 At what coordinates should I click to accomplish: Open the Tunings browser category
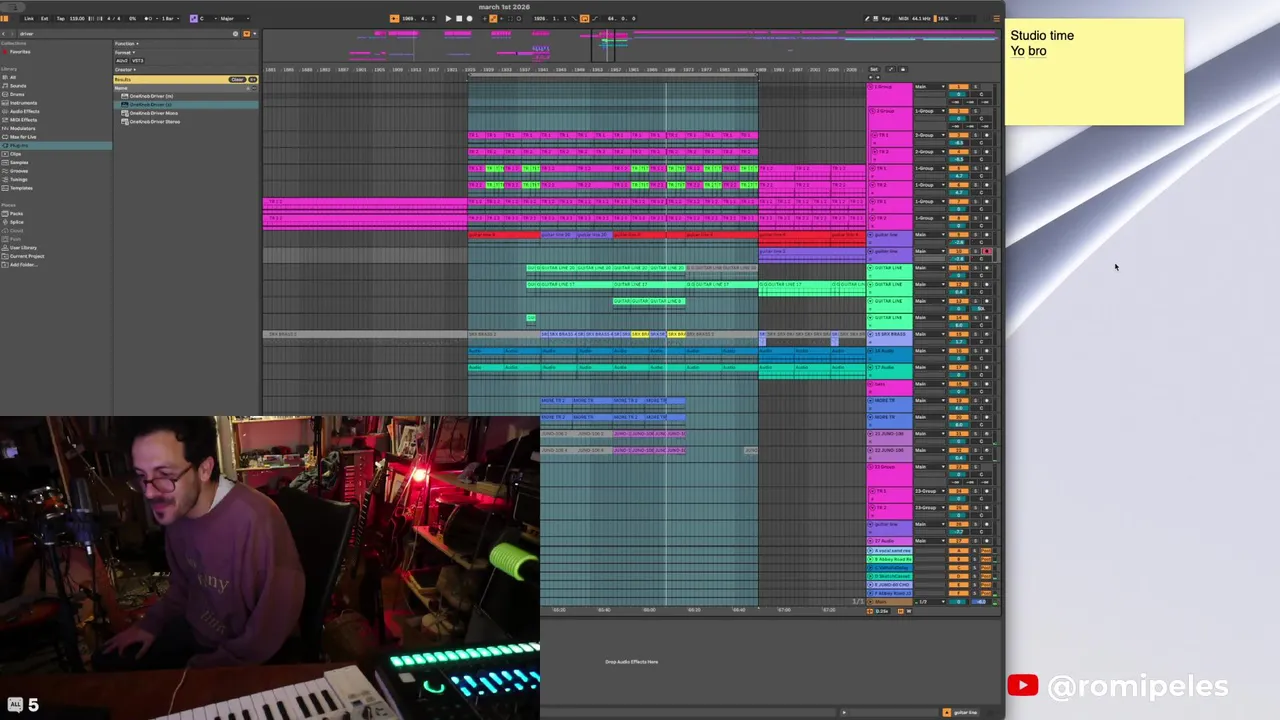pos(19,180)
